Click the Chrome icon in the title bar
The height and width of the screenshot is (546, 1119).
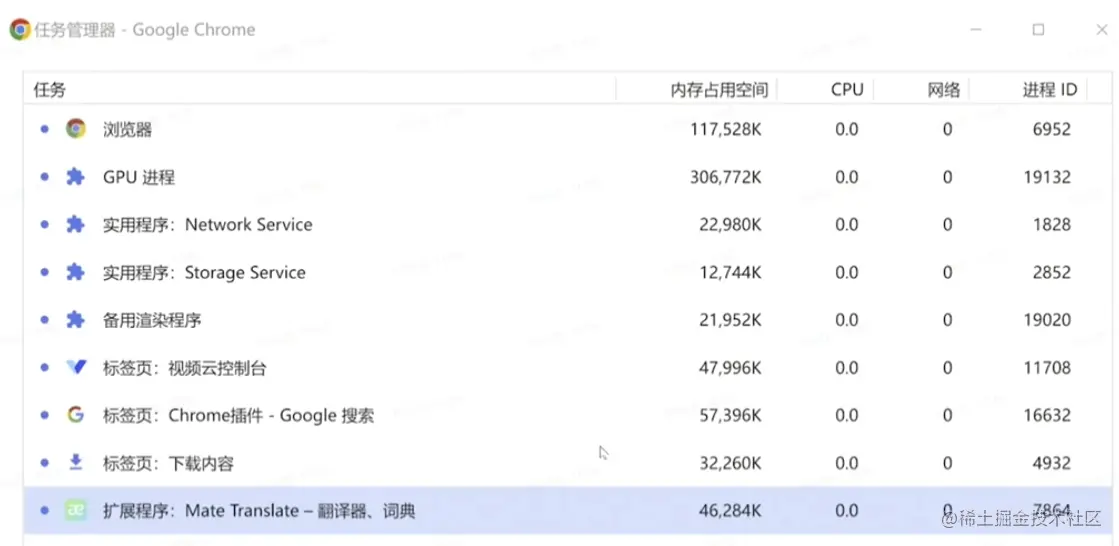click(20, 30)
